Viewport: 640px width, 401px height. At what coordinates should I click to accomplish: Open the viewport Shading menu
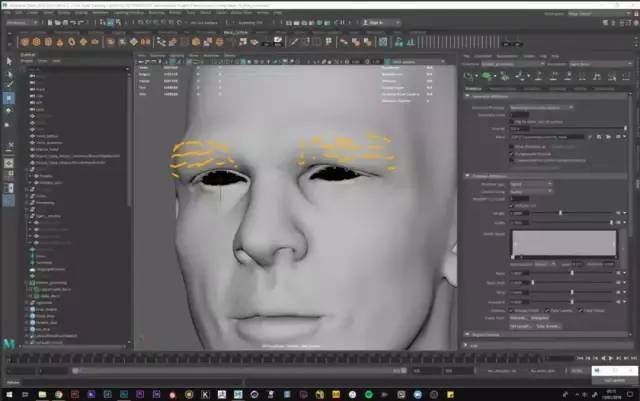[x=158, y=55]
